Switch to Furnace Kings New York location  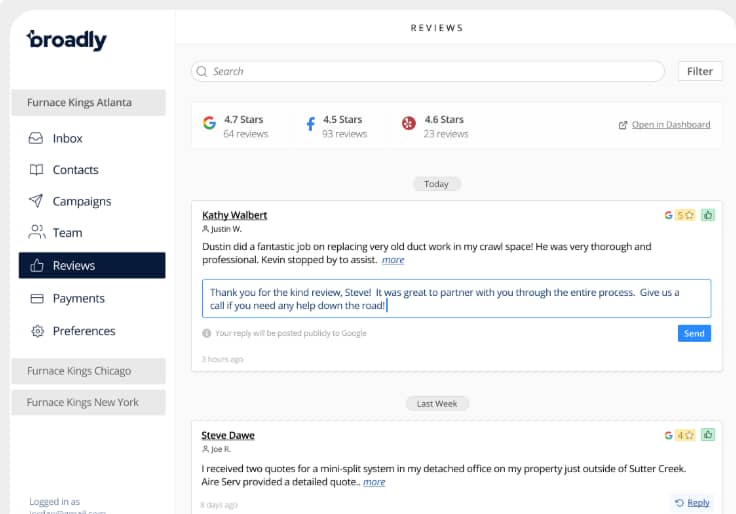[88, 402]
